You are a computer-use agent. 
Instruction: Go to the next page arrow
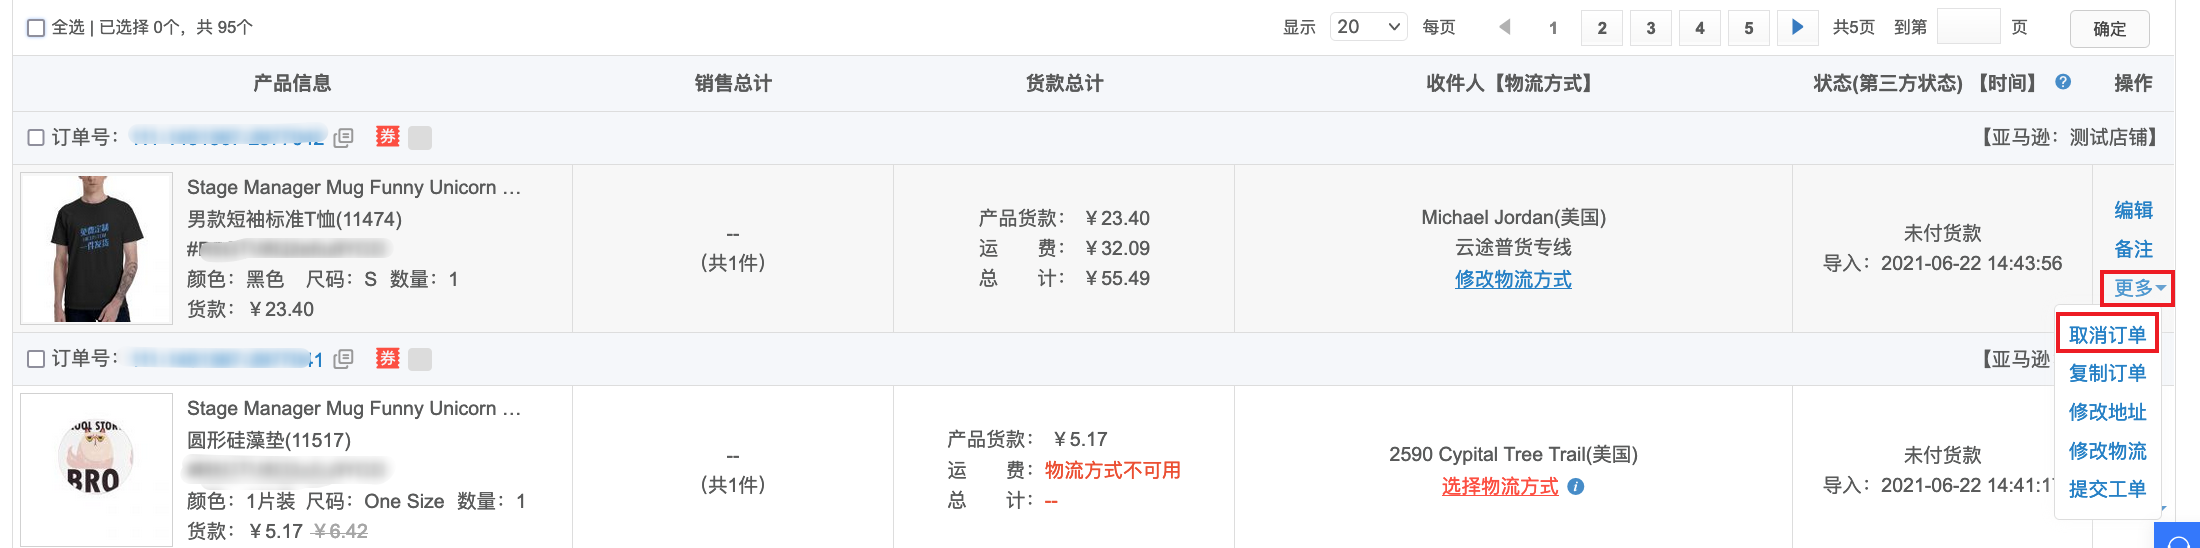click(x=1797, y=27)
